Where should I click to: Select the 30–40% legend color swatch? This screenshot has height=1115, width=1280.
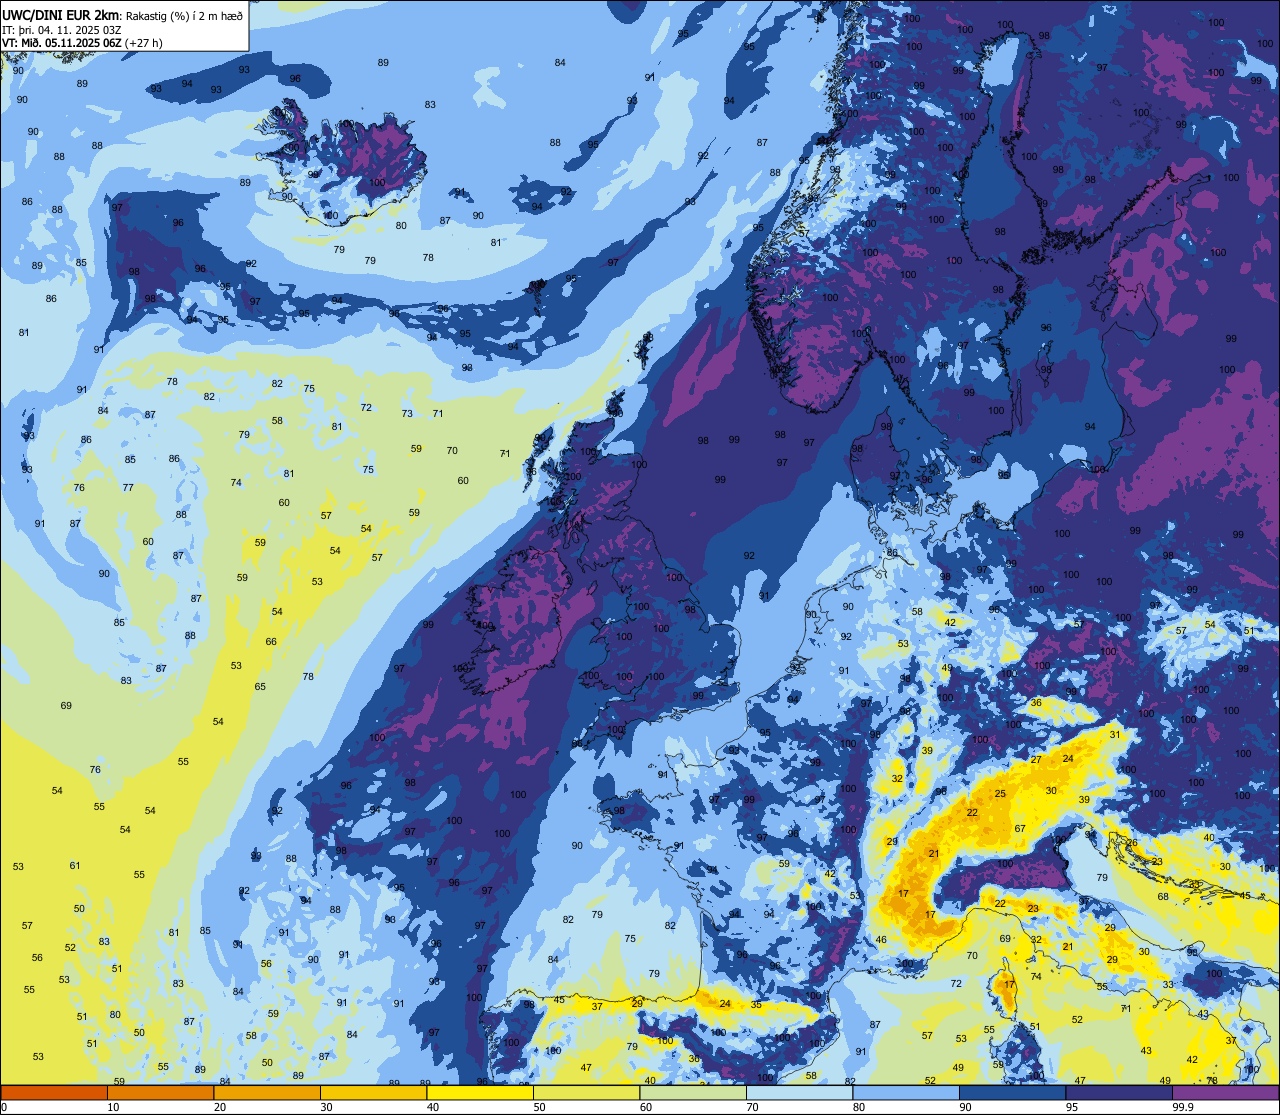[373, 1092]
